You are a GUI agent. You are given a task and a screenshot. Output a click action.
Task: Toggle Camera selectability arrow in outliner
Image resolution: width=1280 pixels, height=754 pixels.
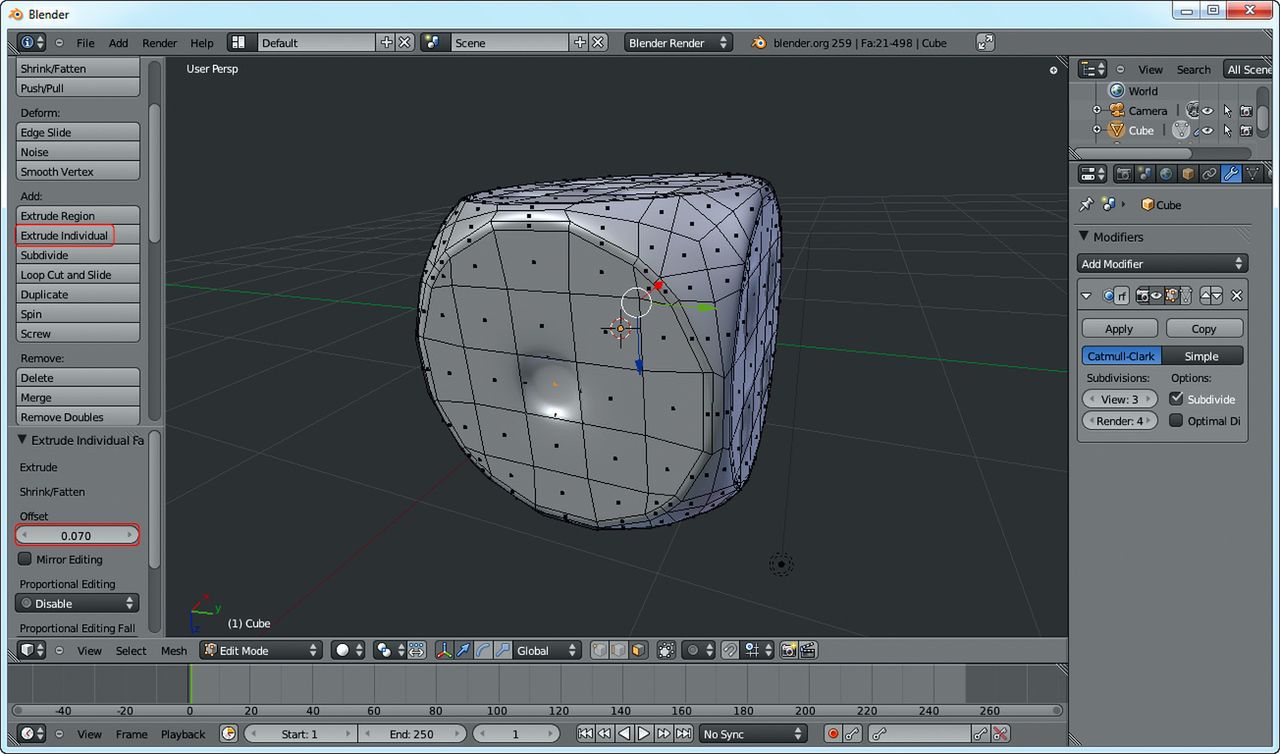tap(1227, 111)
